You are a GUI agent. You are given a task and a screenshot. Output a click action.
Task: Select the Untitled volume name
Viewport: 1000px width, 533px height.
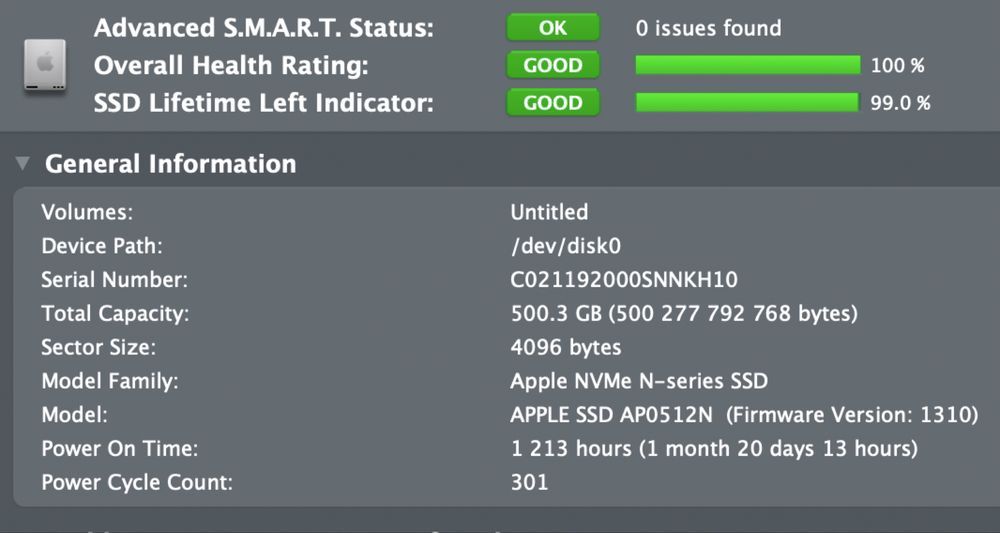(x=549, y=212)
